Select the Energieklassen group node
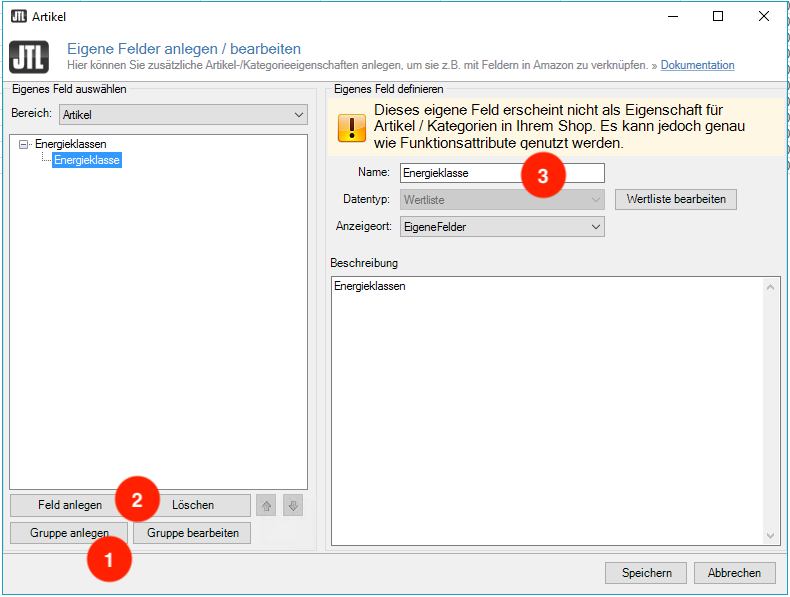Viewport: 790px width, 597px height. (x=71, y=144)
